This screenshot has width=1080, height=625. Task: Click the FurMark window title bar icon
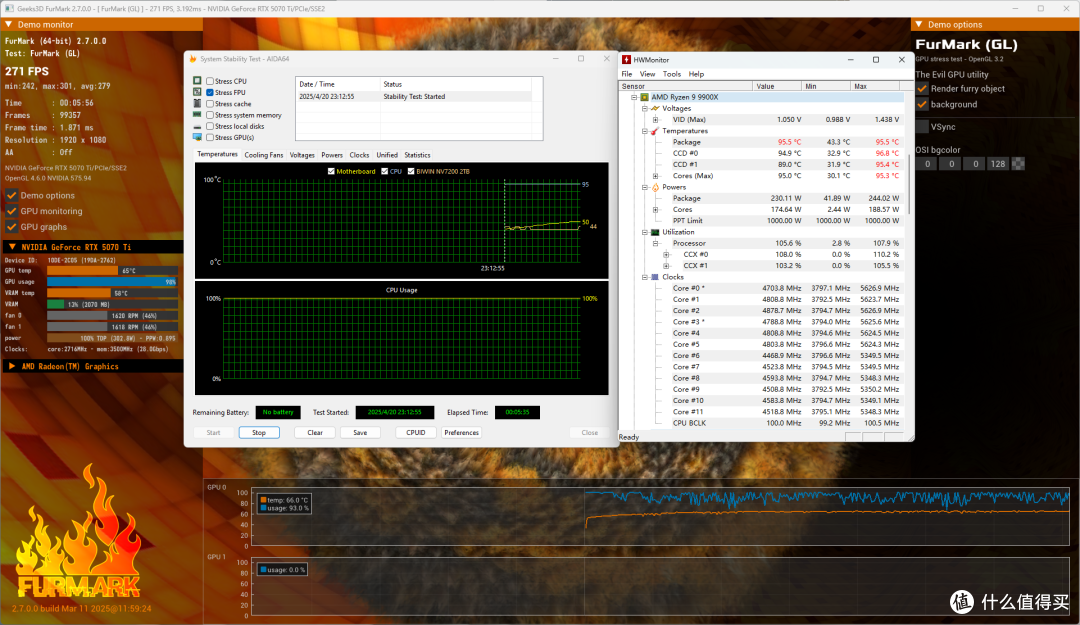[x=9, y=8]
